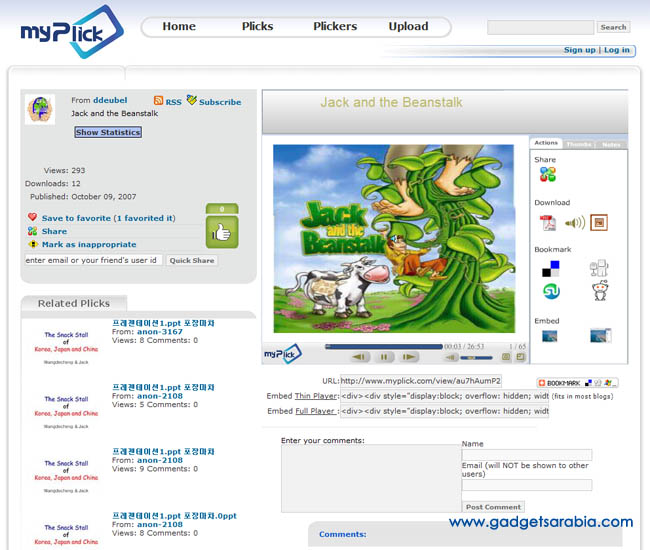
Task: Click the anon-3167 user link
Action: (160, 332)
